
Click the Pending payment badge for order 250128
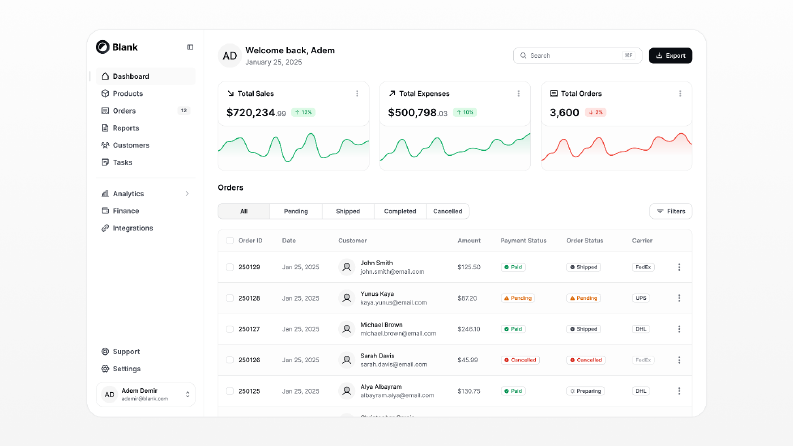tap(518, 298)
